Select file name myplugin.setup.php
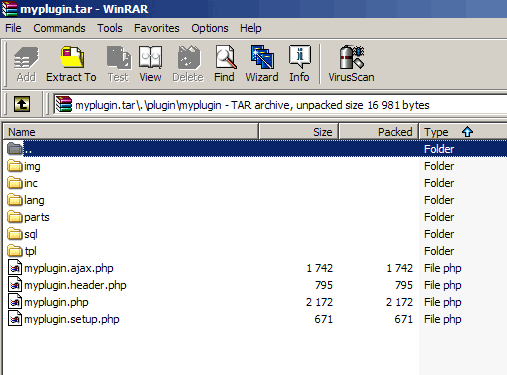The height and width of the screenshot is (375, 507). [72, 319]
